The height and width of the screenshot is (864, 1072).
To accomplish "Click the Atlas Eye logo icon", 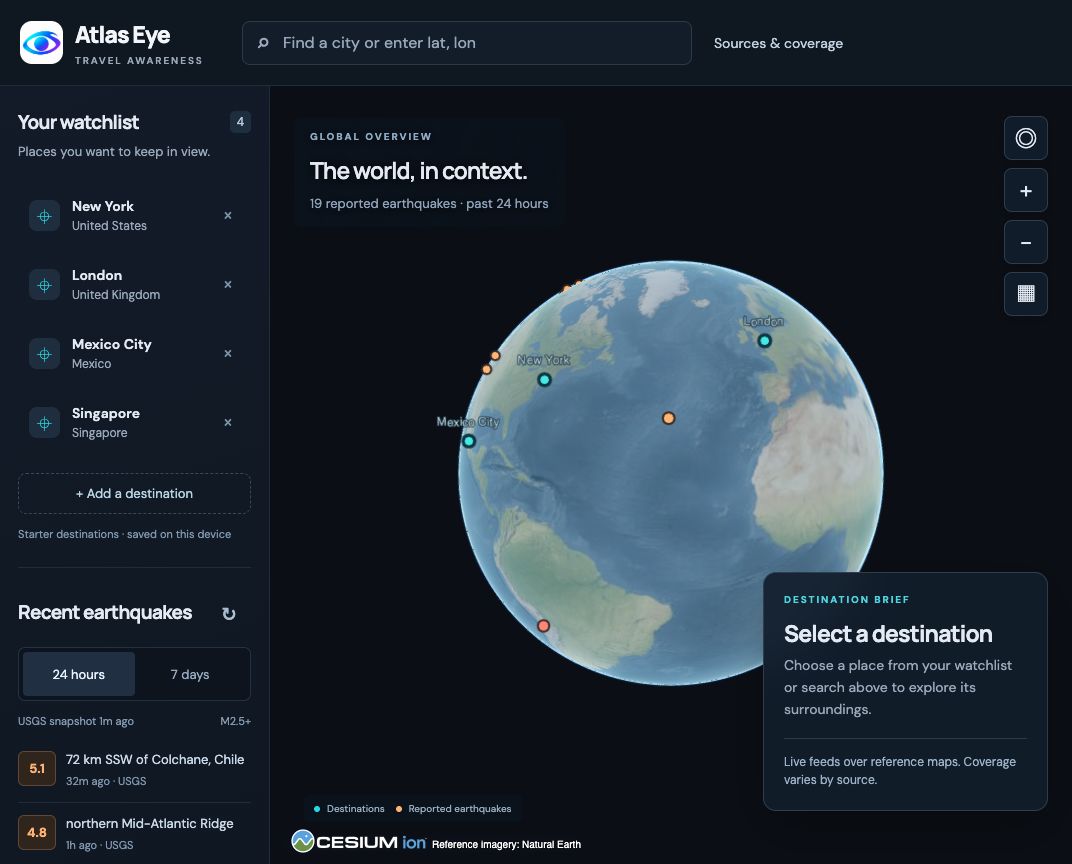I will pyautogui.click(x=42, y=42).
